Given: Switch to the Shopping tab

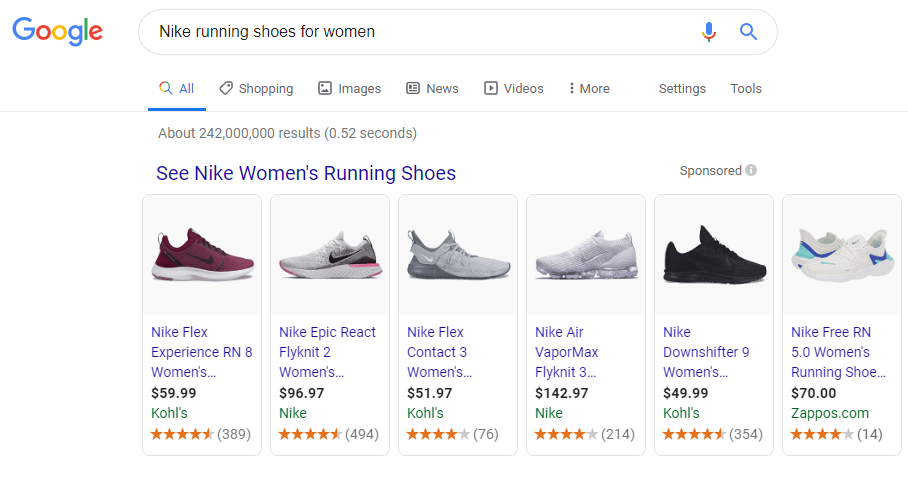Looking at the screenshot, I should tap(256, 89).
